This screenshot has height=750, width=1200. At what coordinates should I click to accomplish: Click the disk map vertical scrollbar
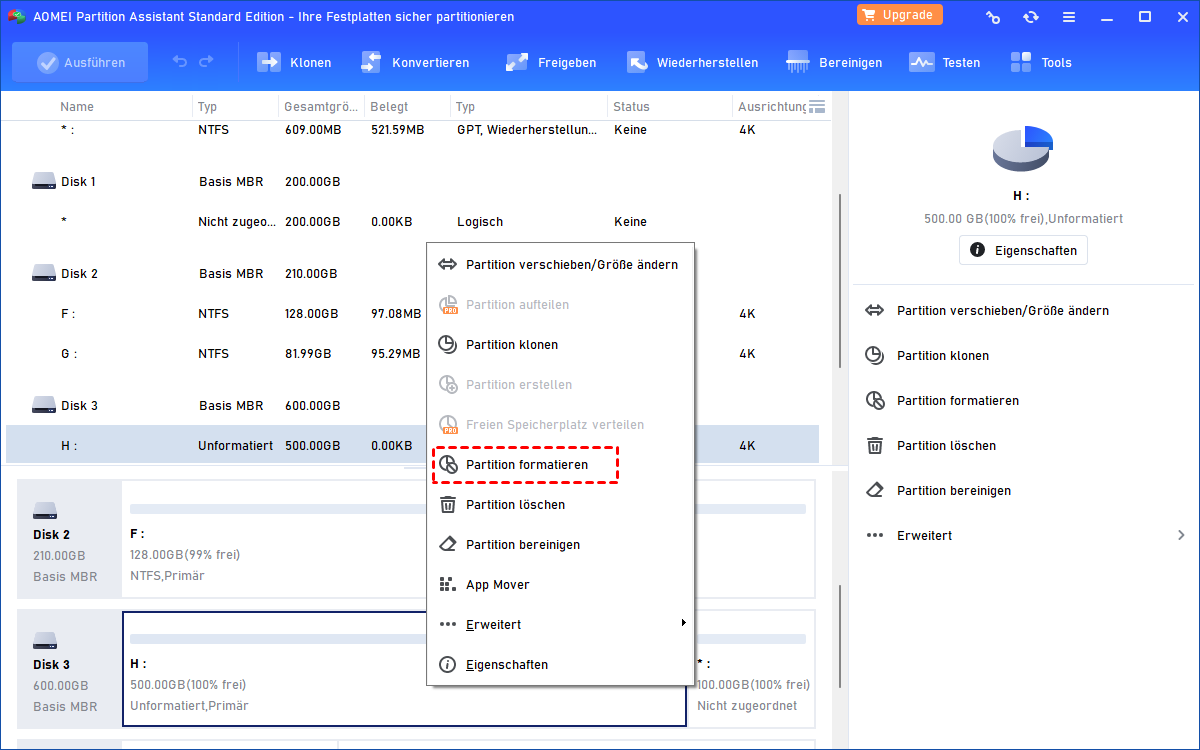click(839, 636)
